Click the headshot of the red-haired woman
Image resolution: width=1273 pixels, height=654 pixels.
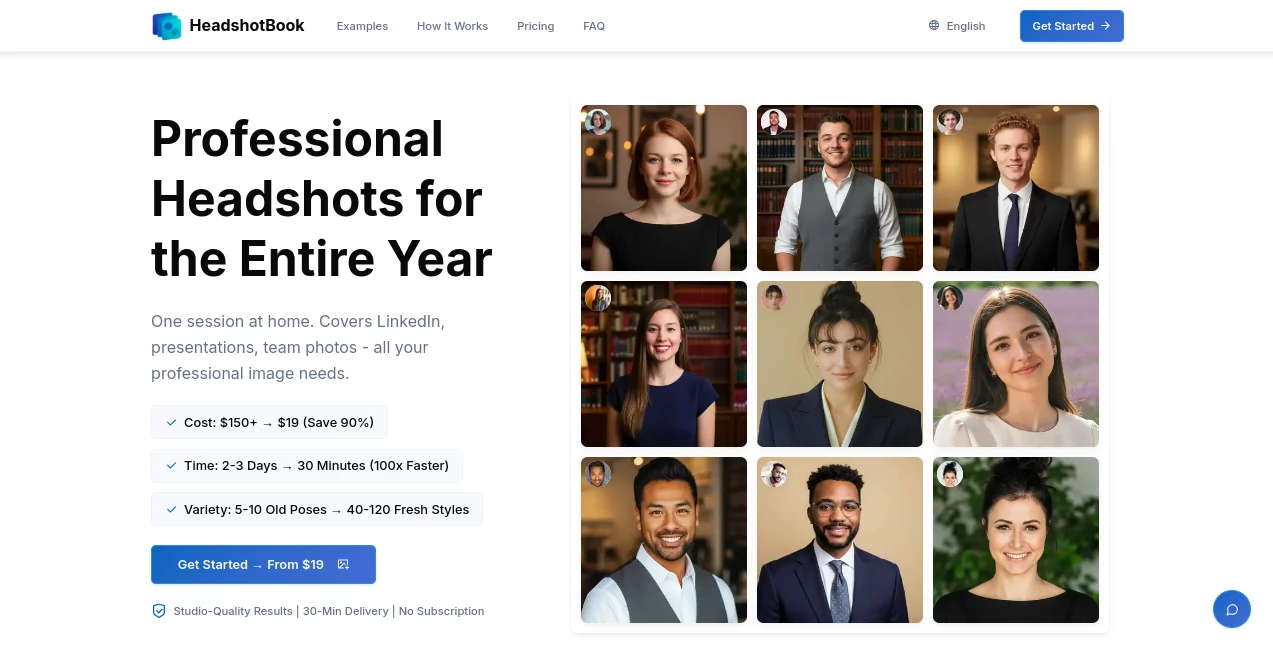[663, 188]
